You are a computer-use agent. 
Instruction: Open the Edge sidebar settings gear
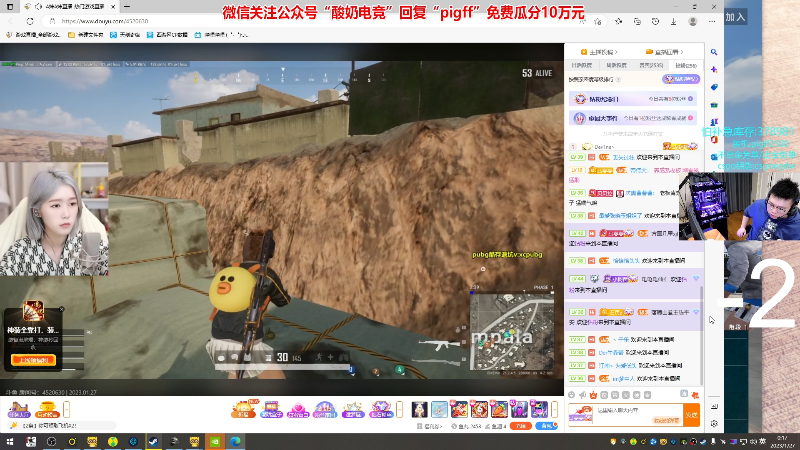714,423
